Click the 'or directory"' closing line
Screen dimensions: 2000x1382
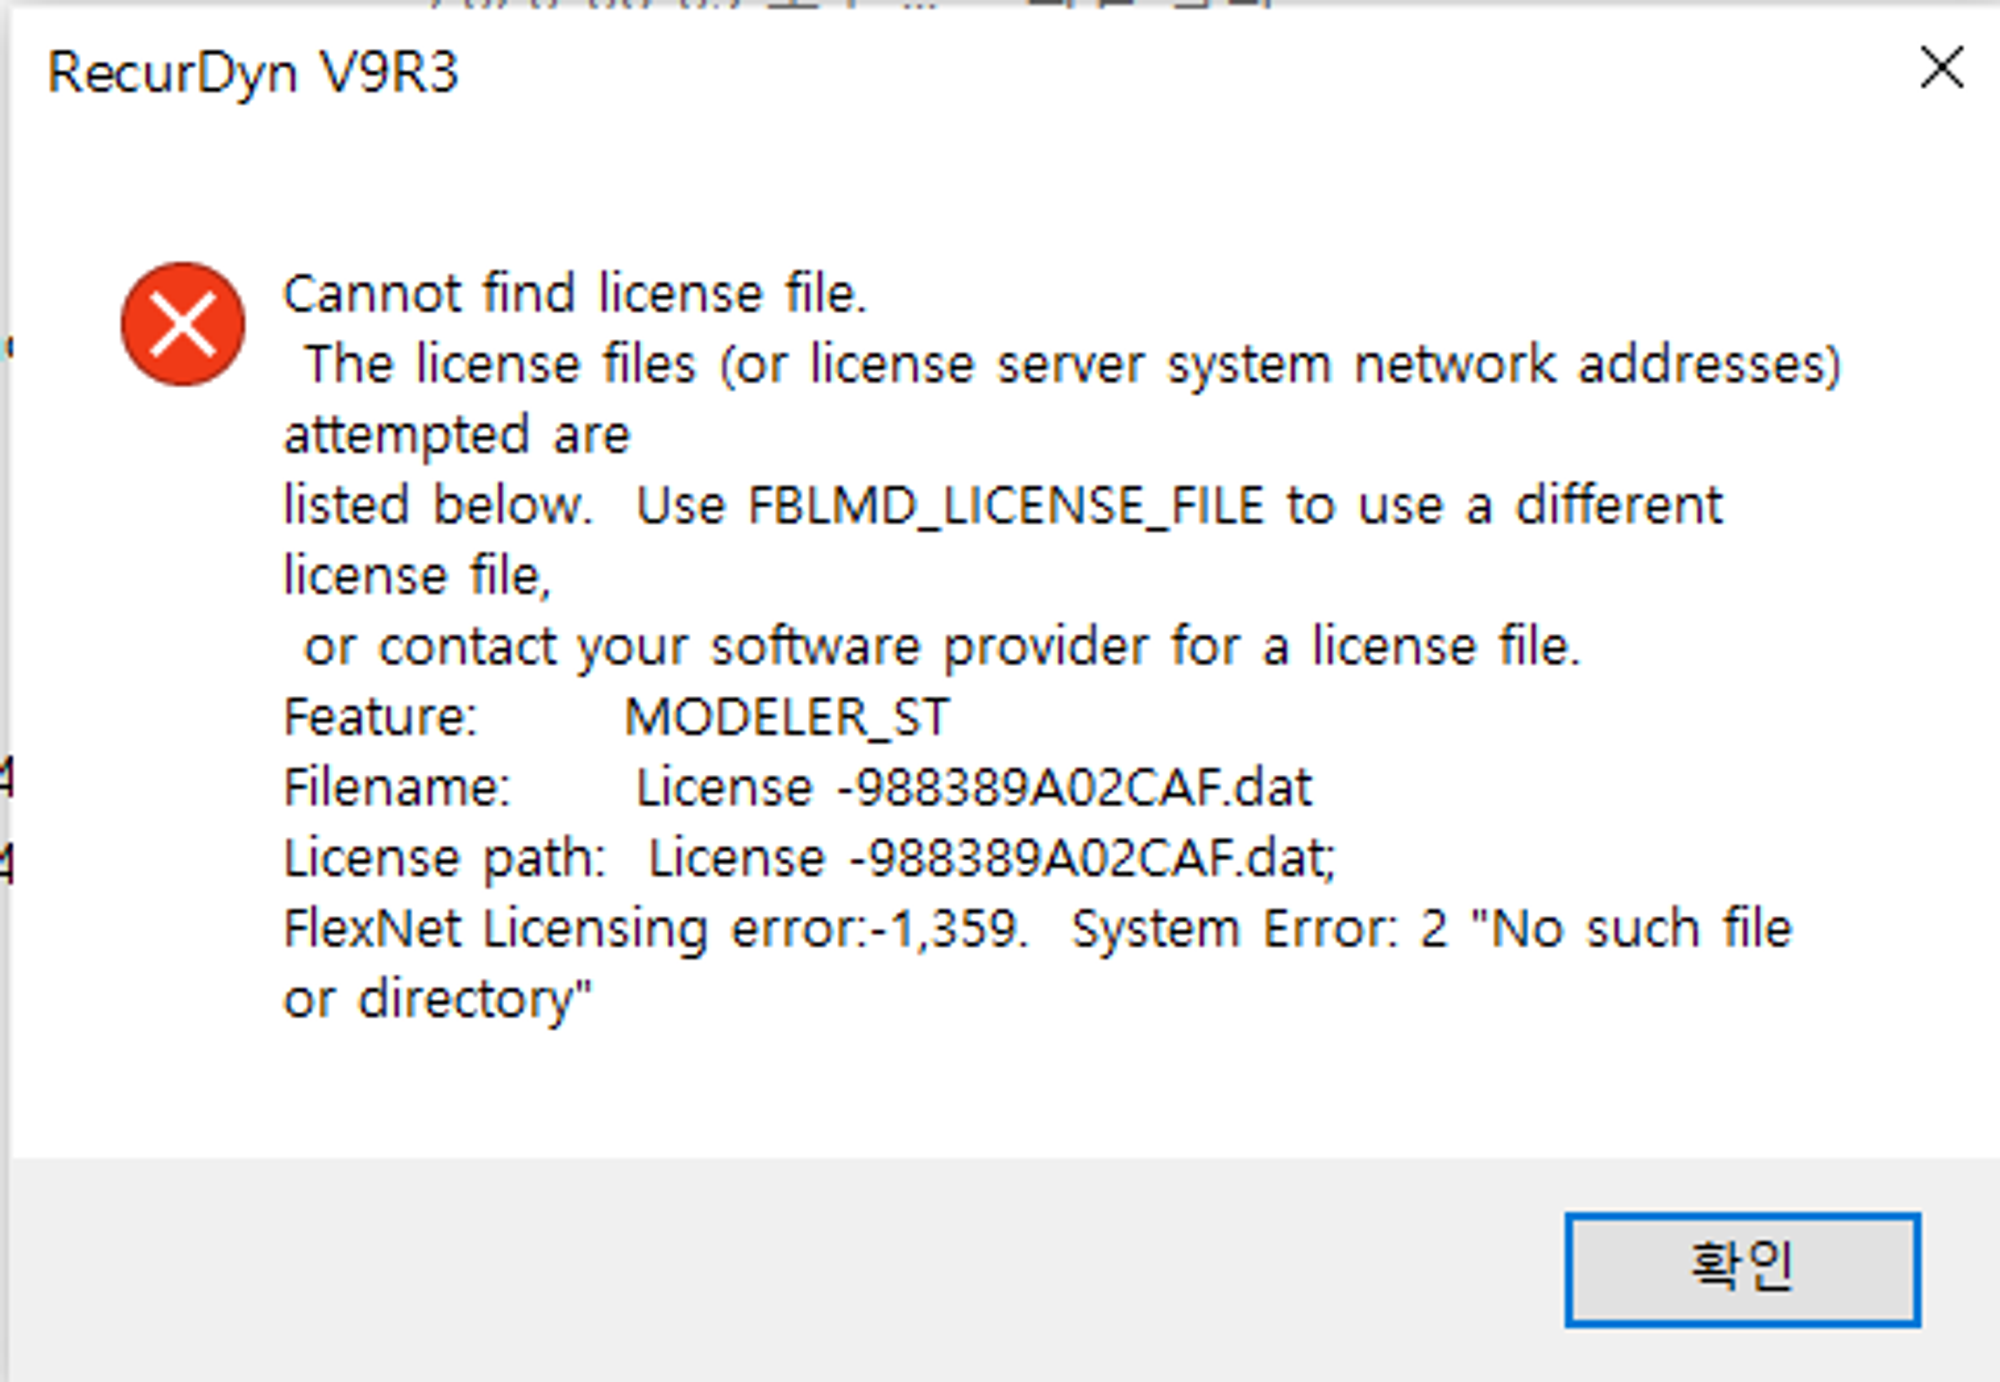pyautogui.click(x=438, y=999)
